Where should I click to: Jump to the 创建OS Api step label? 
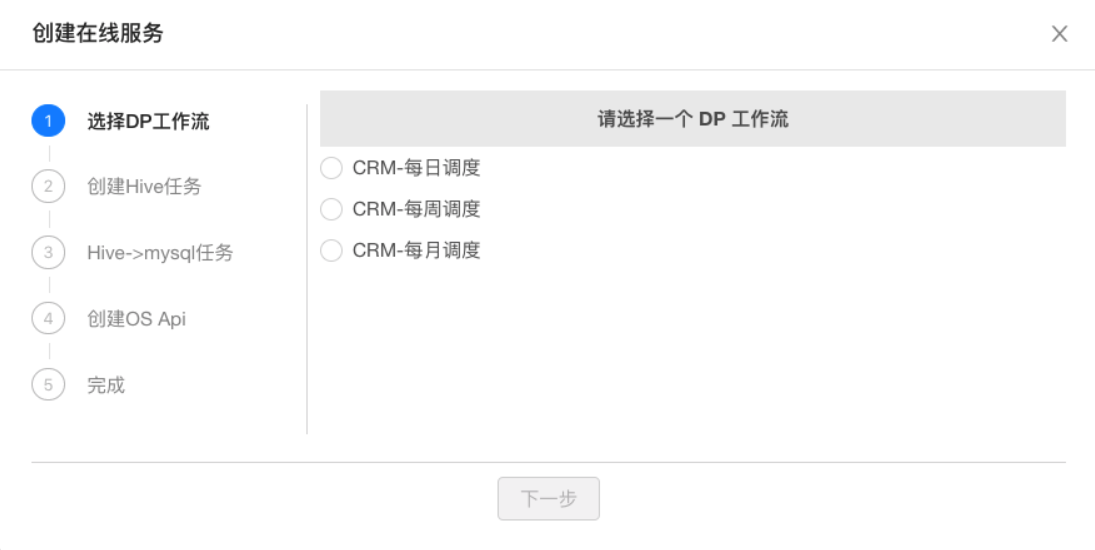pos(136,319)
